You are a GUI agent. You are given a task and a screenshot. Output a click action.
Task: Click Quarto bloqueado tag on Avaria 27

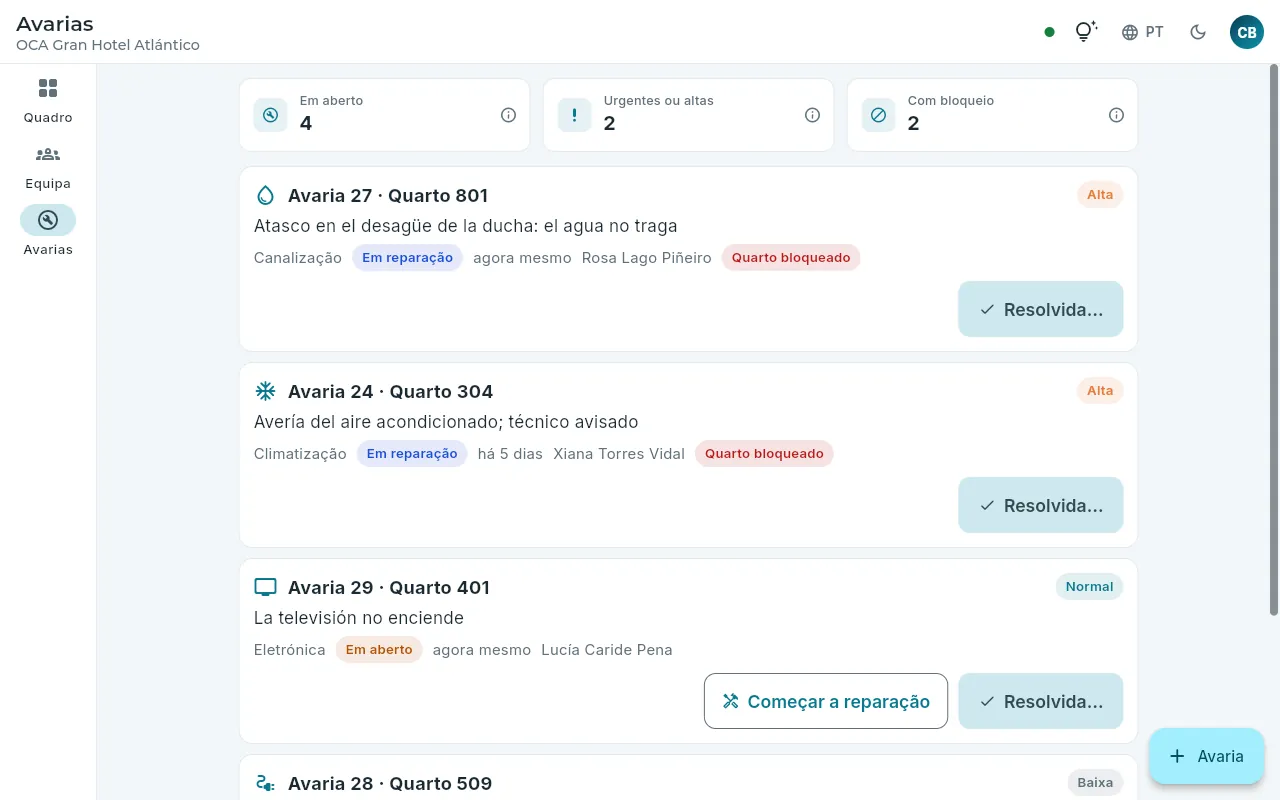[791, 258]
